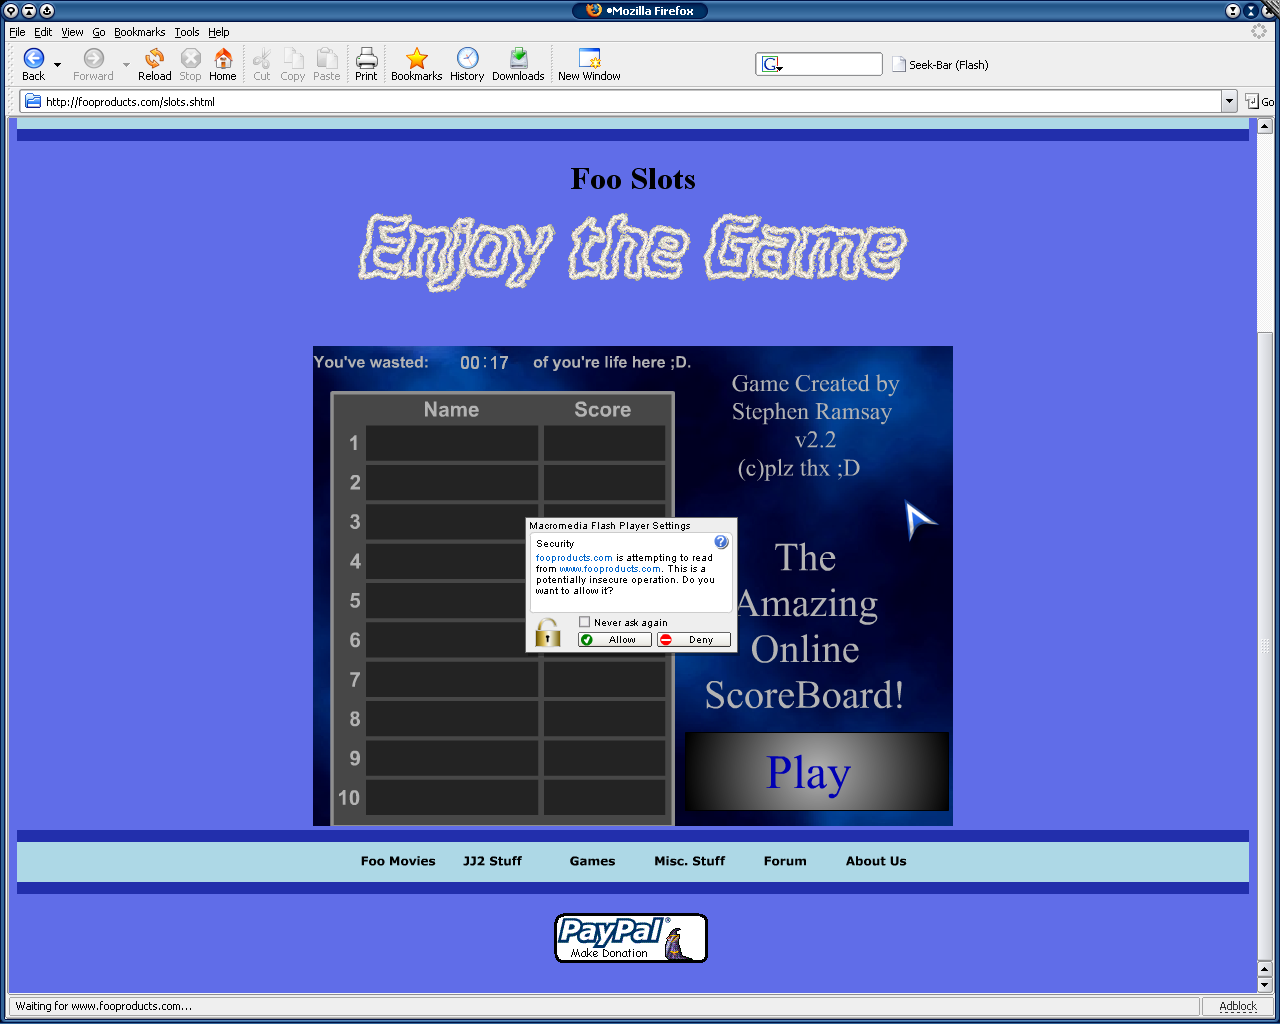Open a New Window icon
Screen dimensions: 1280x1024
pos(589,59)
